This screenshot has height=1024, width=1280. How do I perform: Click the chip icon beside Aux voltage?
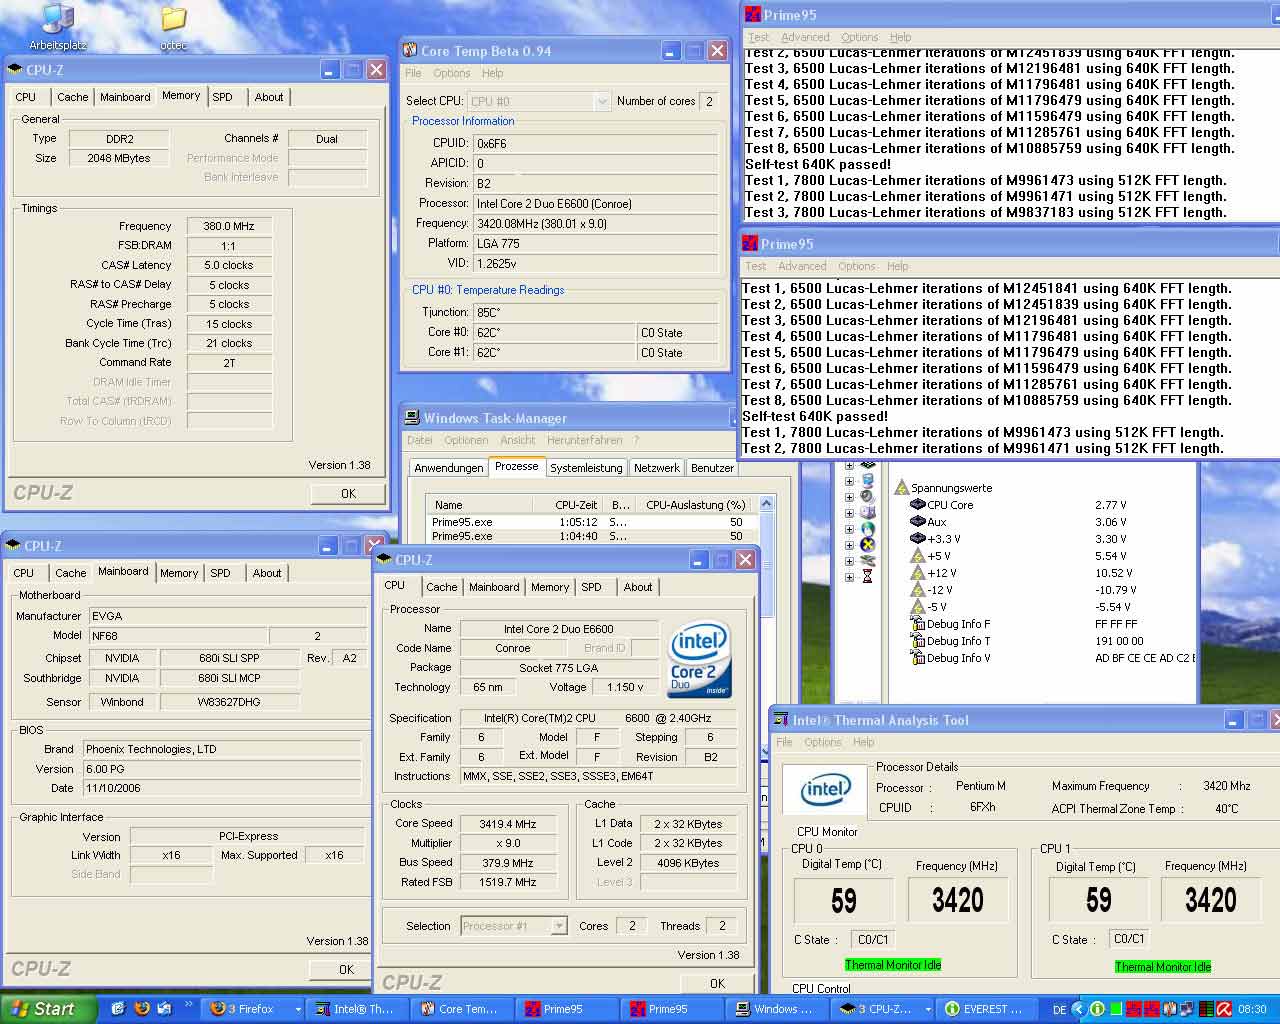(917, 522)
